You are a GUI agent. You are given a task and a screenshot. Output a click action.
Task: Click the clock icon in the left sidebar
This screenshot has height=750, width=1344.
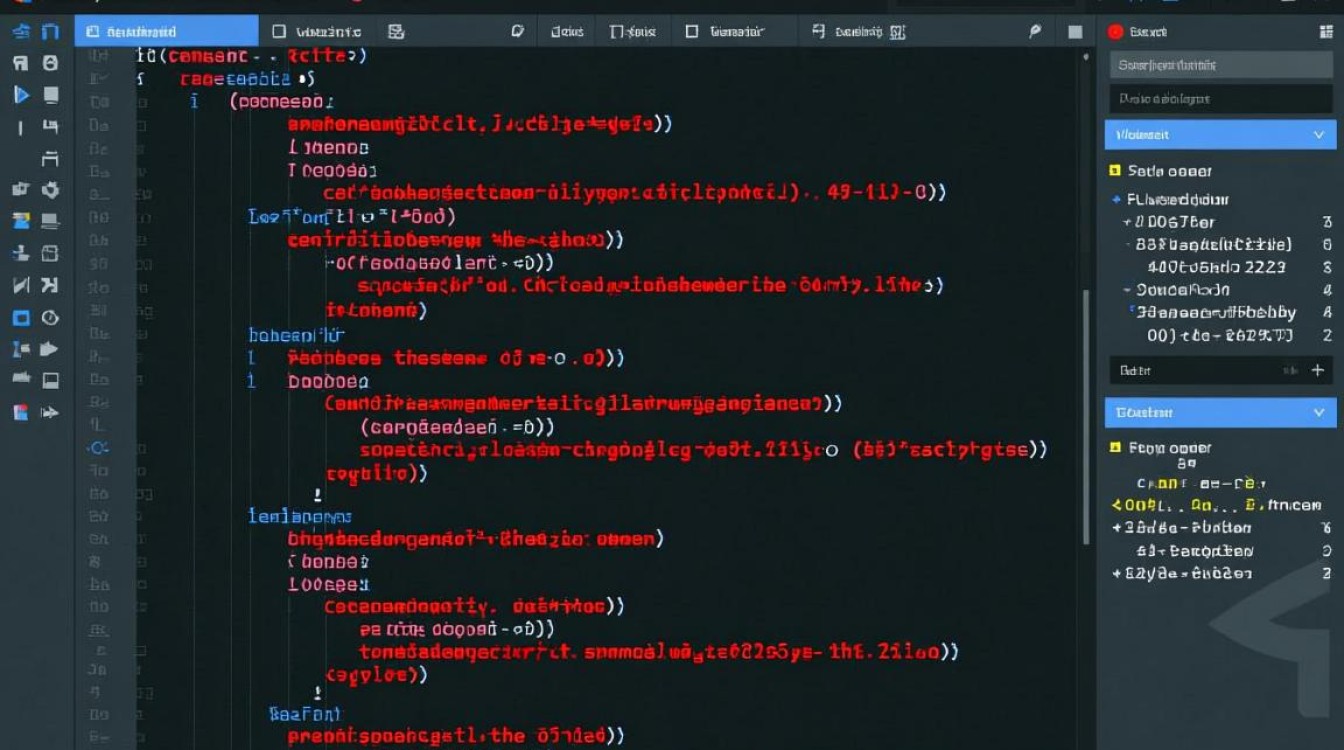click(50, 318)
